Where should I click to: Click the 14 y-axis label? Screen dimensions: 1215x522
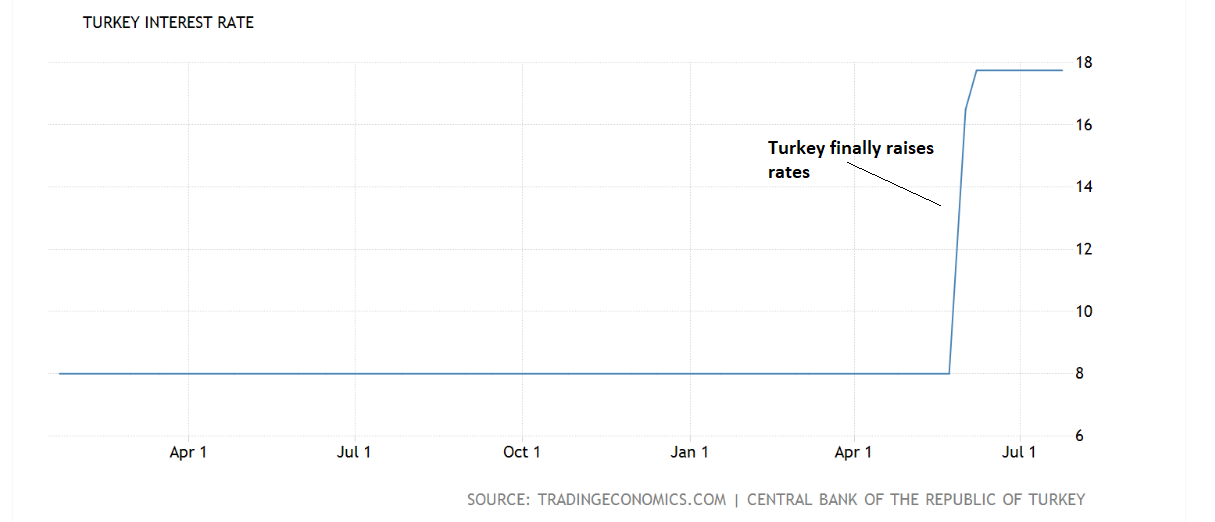1083,187
